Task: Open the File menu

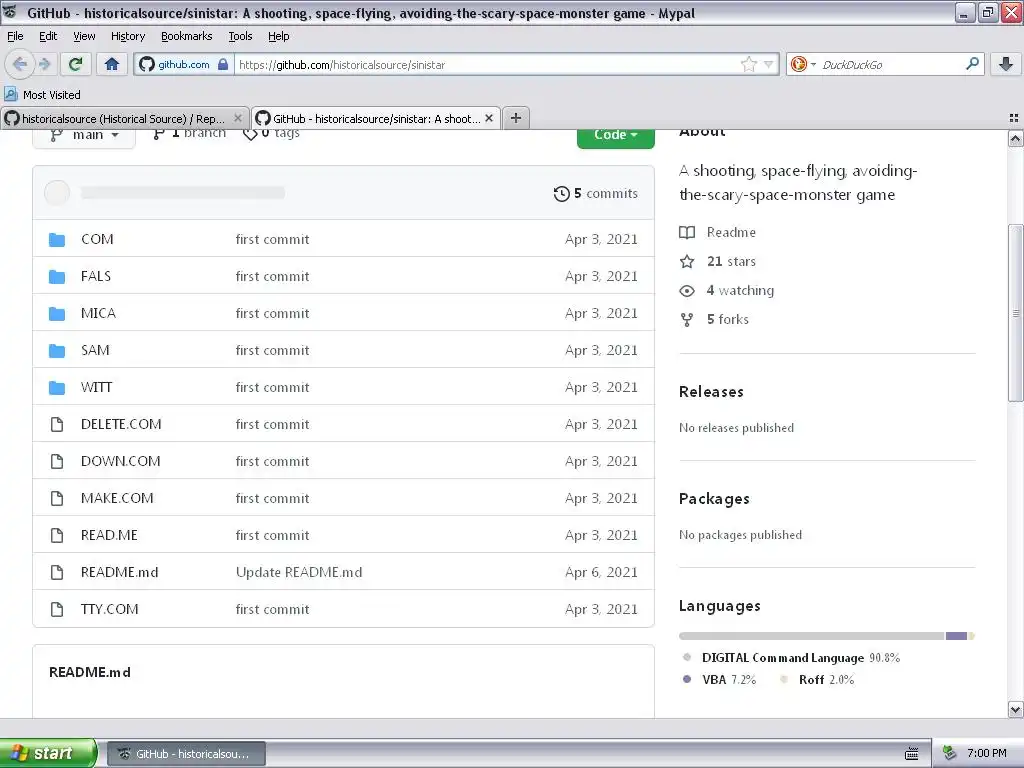Action: [15, 36]
